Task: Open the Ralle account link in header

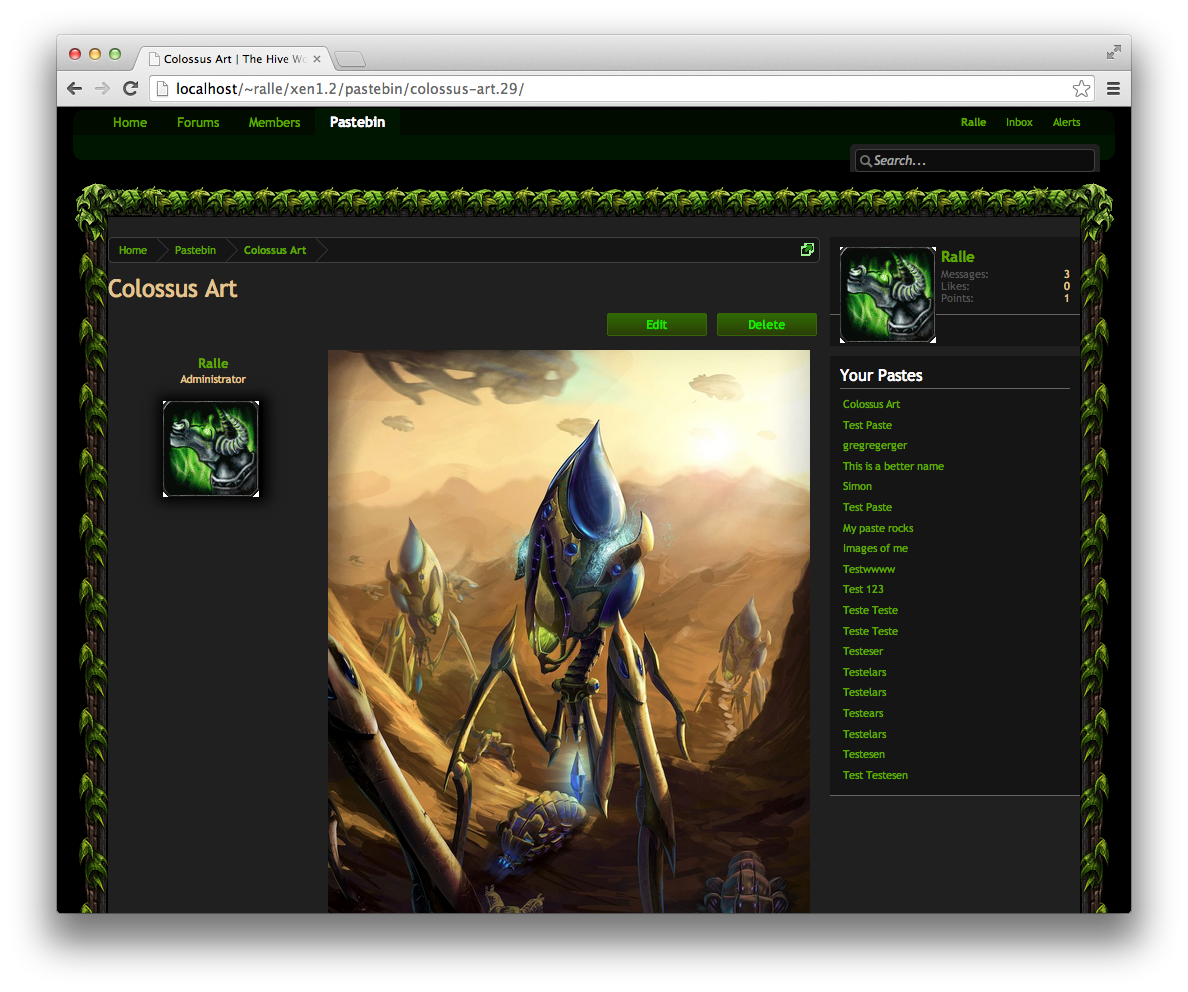Action: pyautogui.click(x=973, y=123)
